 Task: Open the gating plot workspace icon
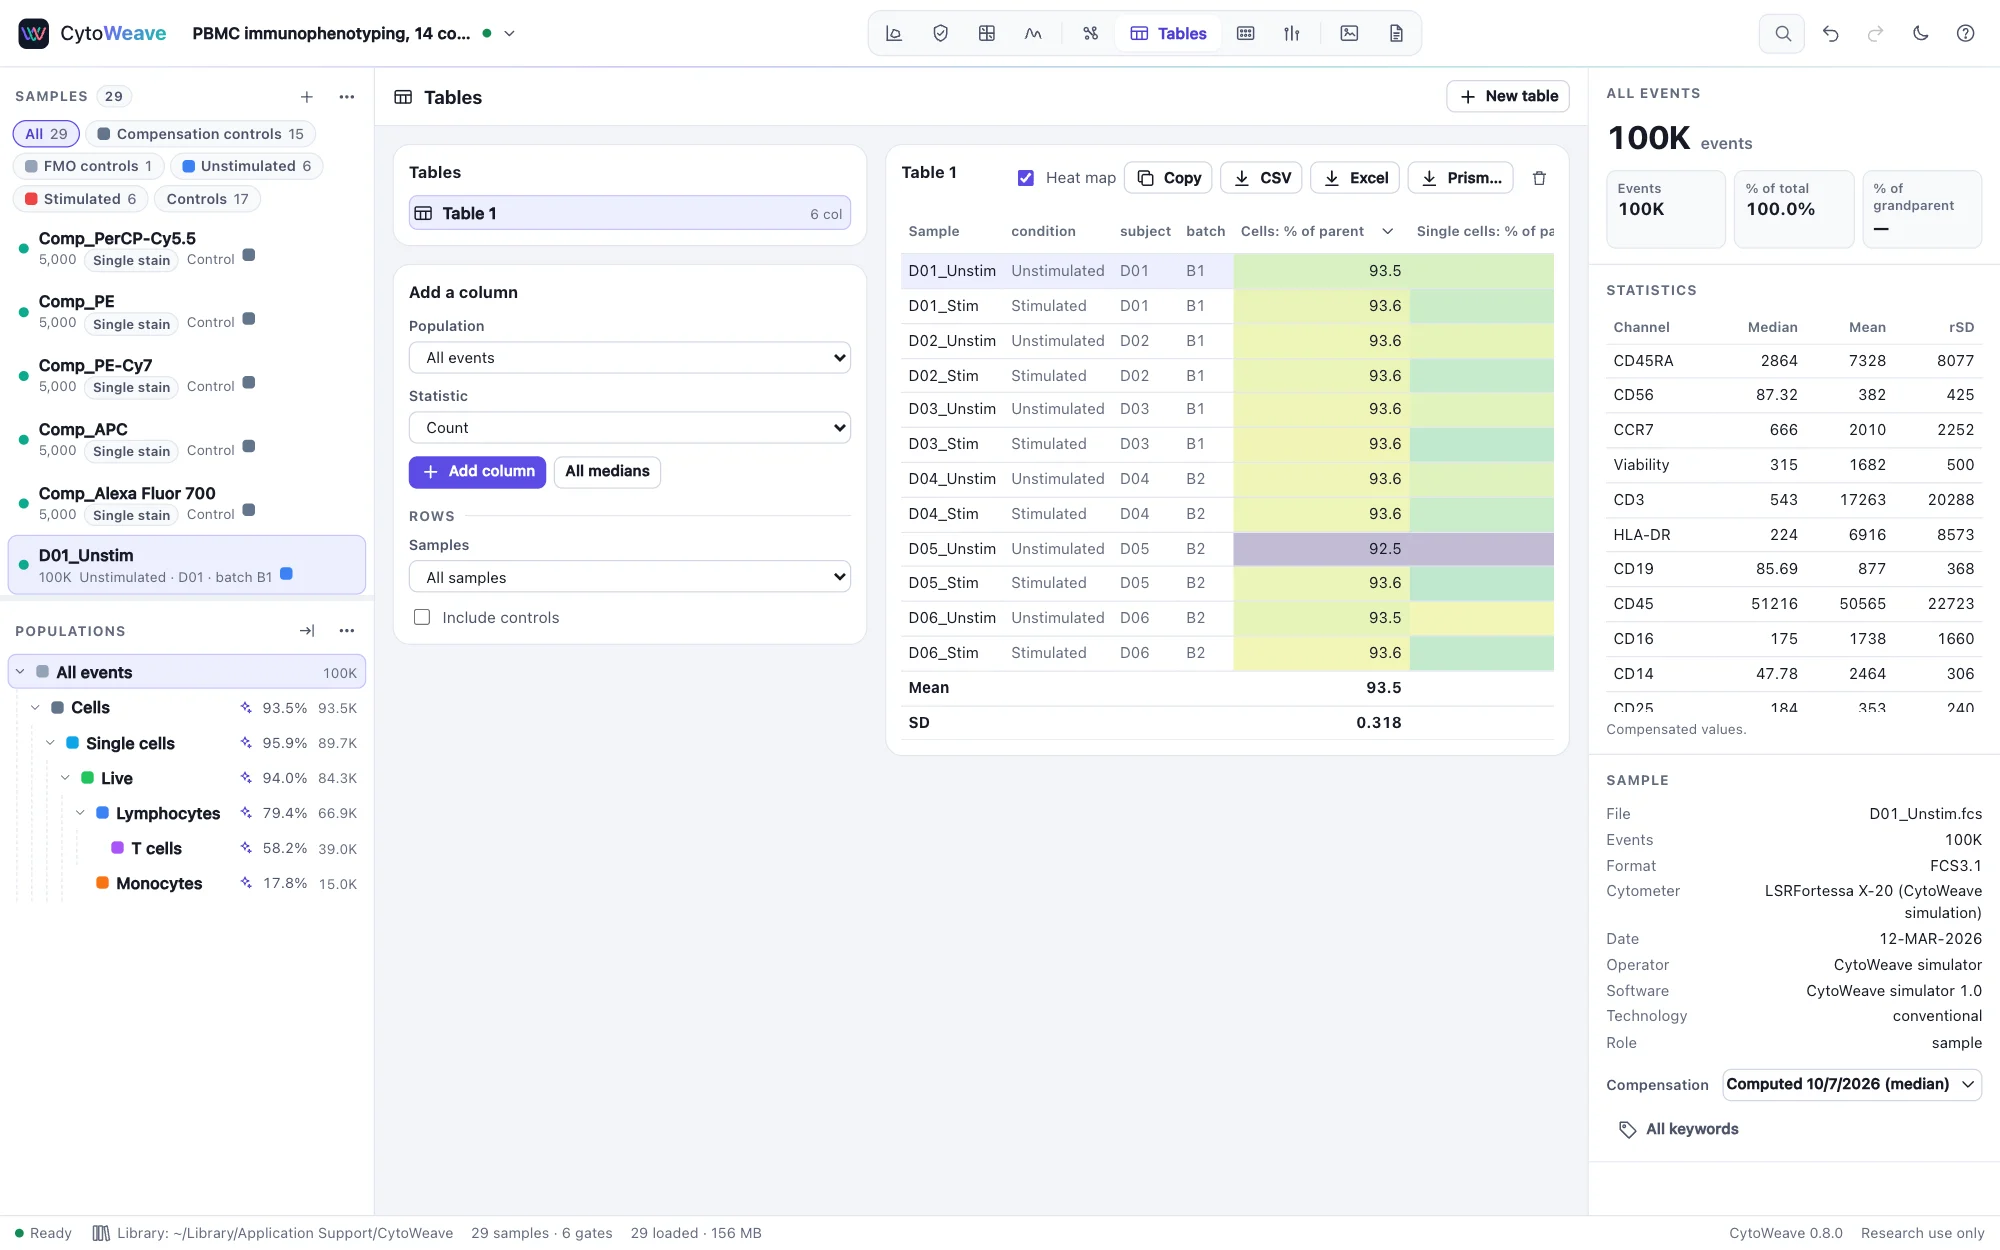(x=894, y=33)
